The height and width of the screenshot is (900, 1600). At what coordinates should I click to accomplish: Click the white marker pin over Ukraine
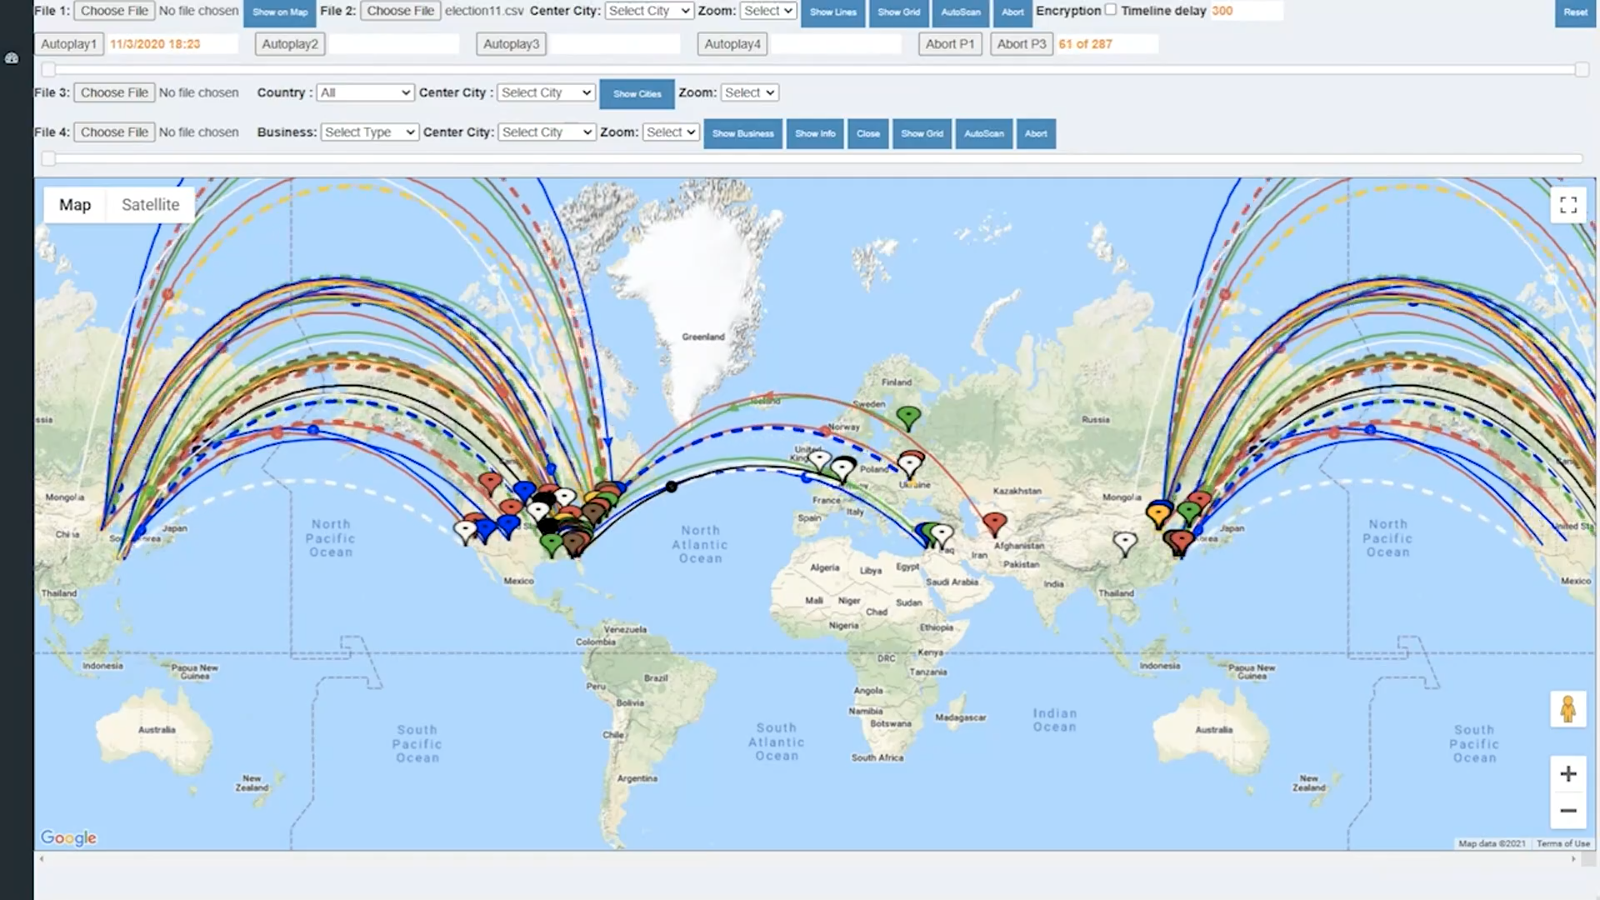tap(909, 465)
